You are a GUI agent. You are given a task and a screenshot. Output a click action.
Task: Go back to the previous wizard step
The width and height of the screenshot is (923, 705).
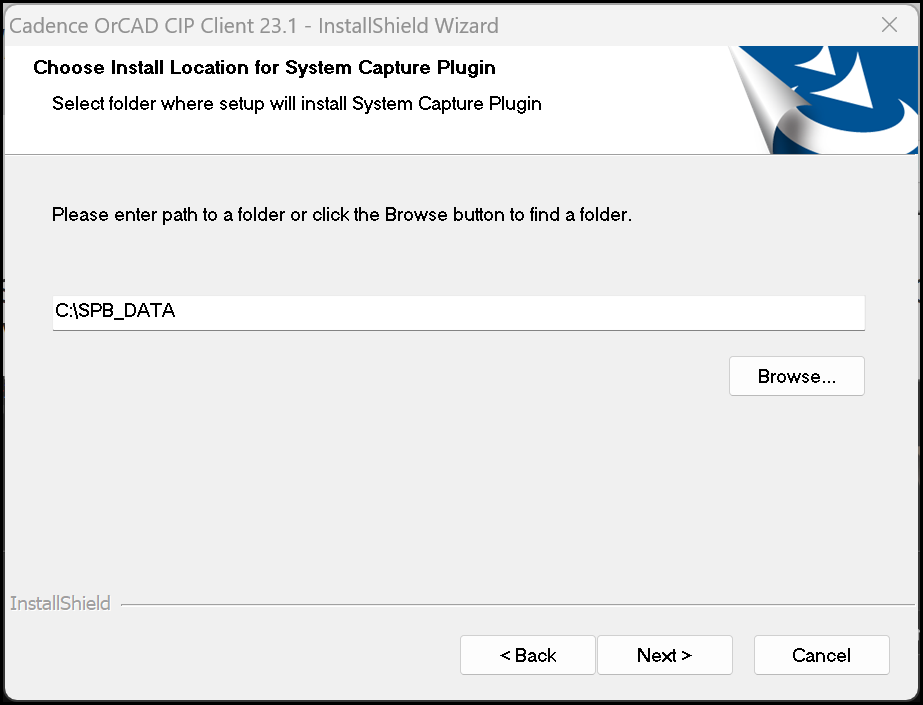tap(527, 655)
